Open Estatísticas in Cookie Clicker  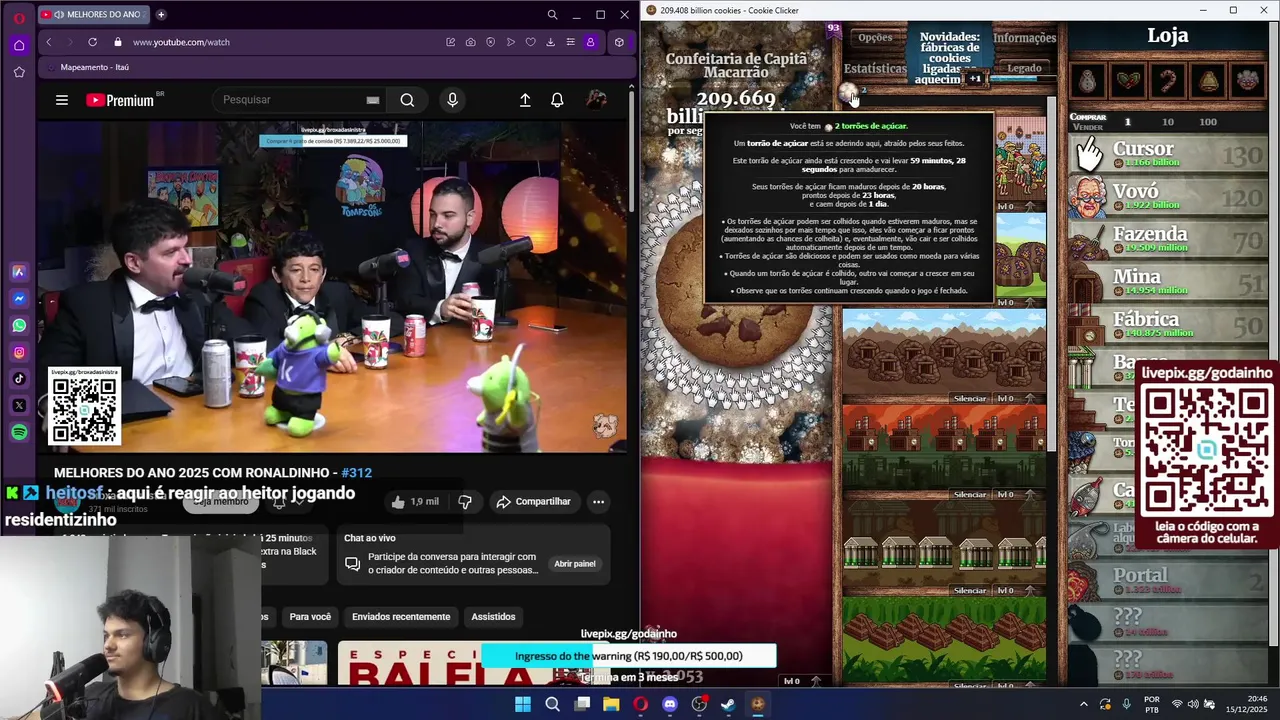[x=875, y=69]
